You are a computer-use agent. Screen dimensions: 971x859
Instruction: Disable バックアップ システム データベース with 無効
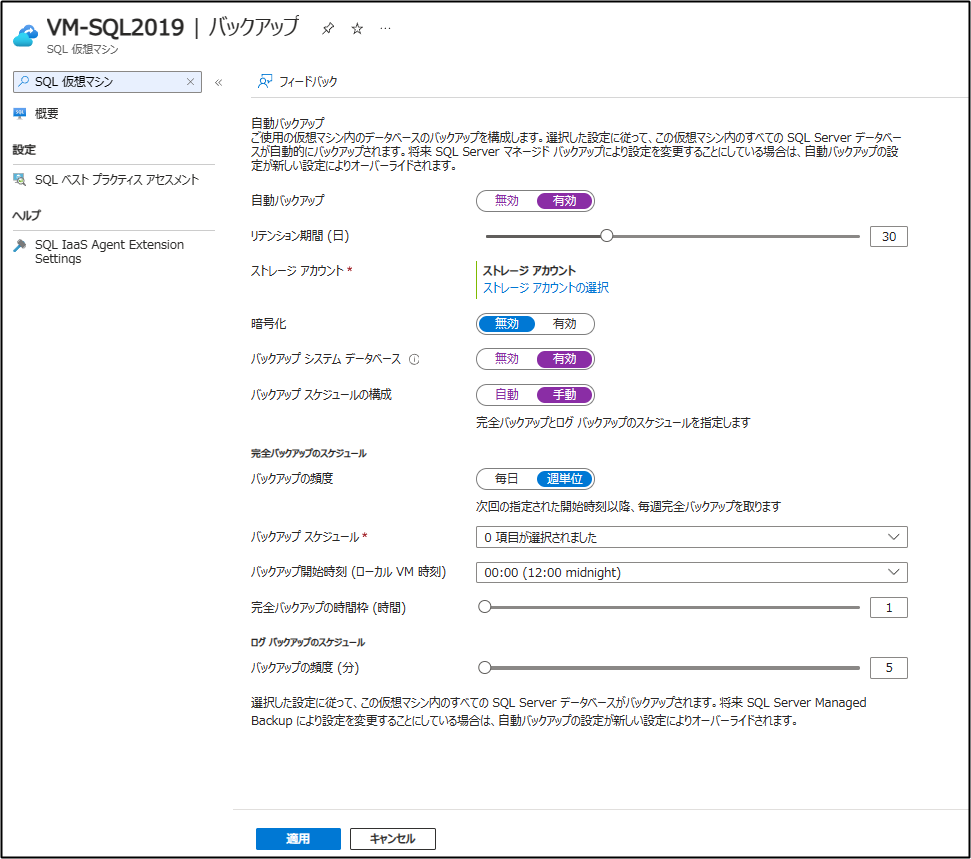(507, 359)
